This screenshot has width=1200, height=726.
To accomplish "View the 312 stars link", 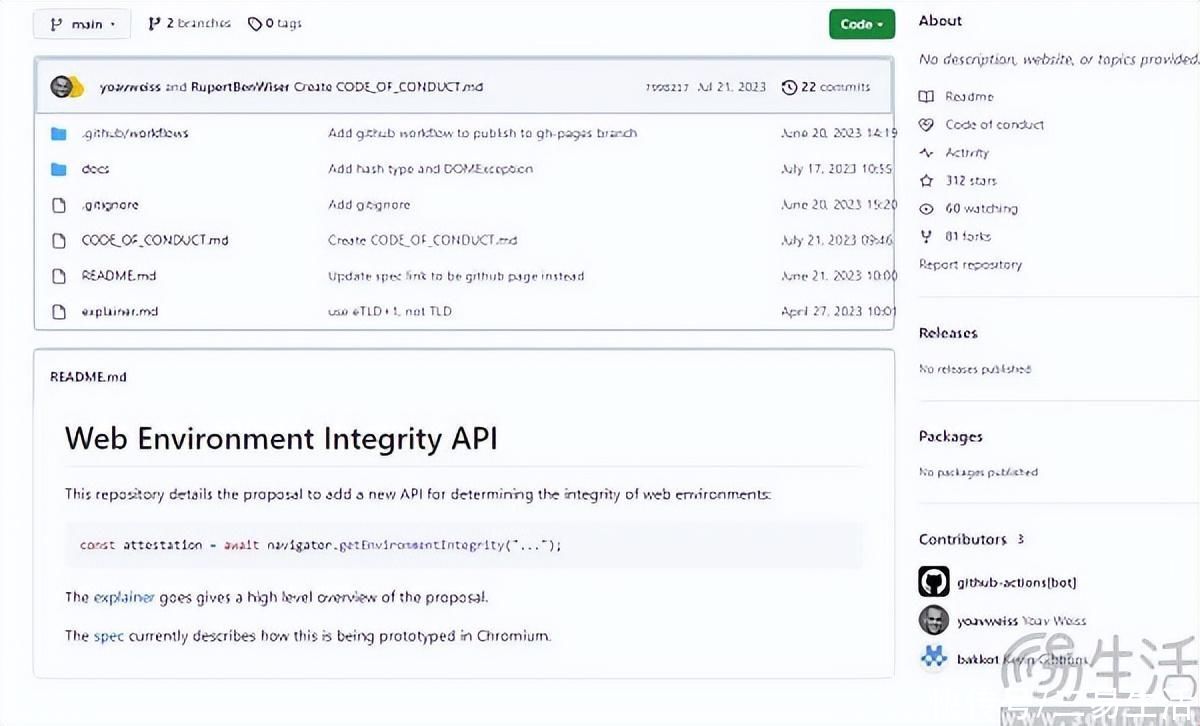I will pyautogui.click(x=971, y=181).
